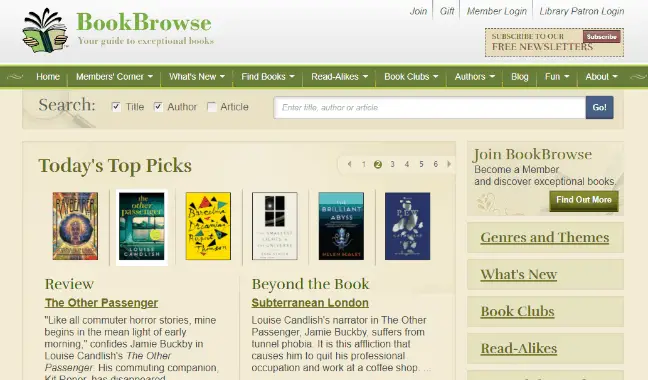Click the Find Out More button
The image size is (648, 380).
[584, 200]
